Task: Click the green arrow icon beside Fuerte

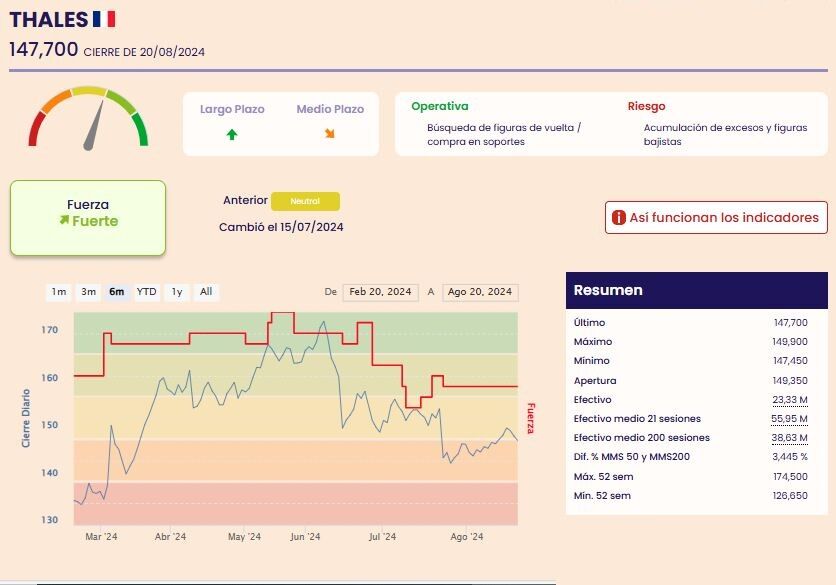Action: pos(64,220)
